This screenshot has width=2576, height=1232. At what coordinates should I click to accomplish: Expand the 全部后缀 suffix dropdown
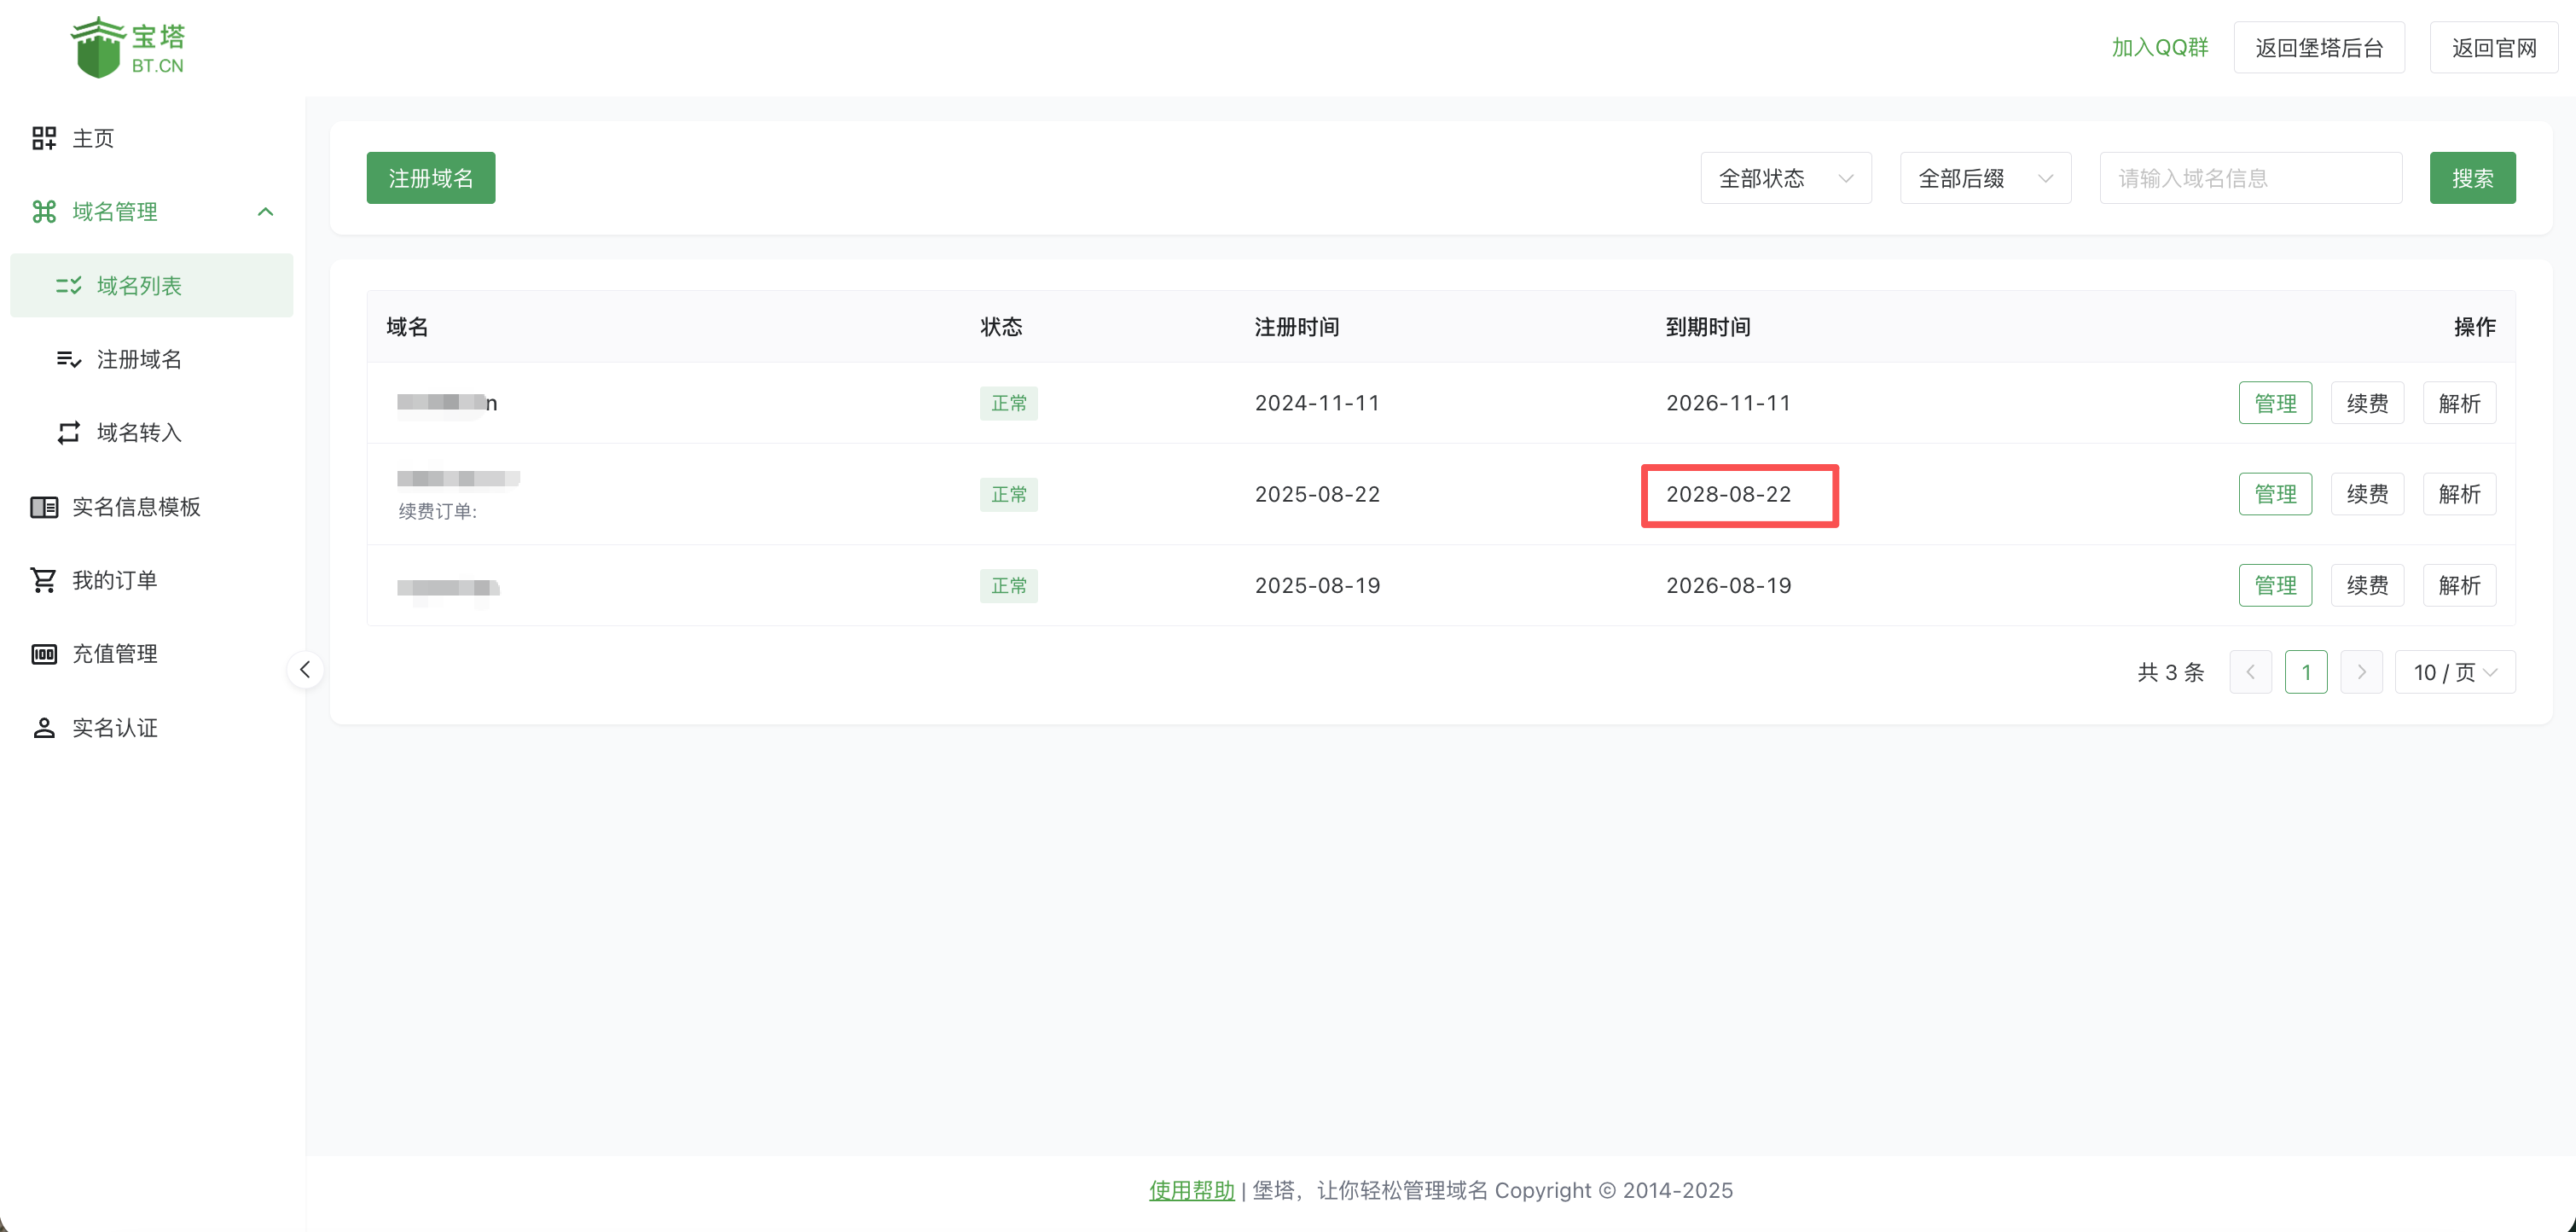1984,177
